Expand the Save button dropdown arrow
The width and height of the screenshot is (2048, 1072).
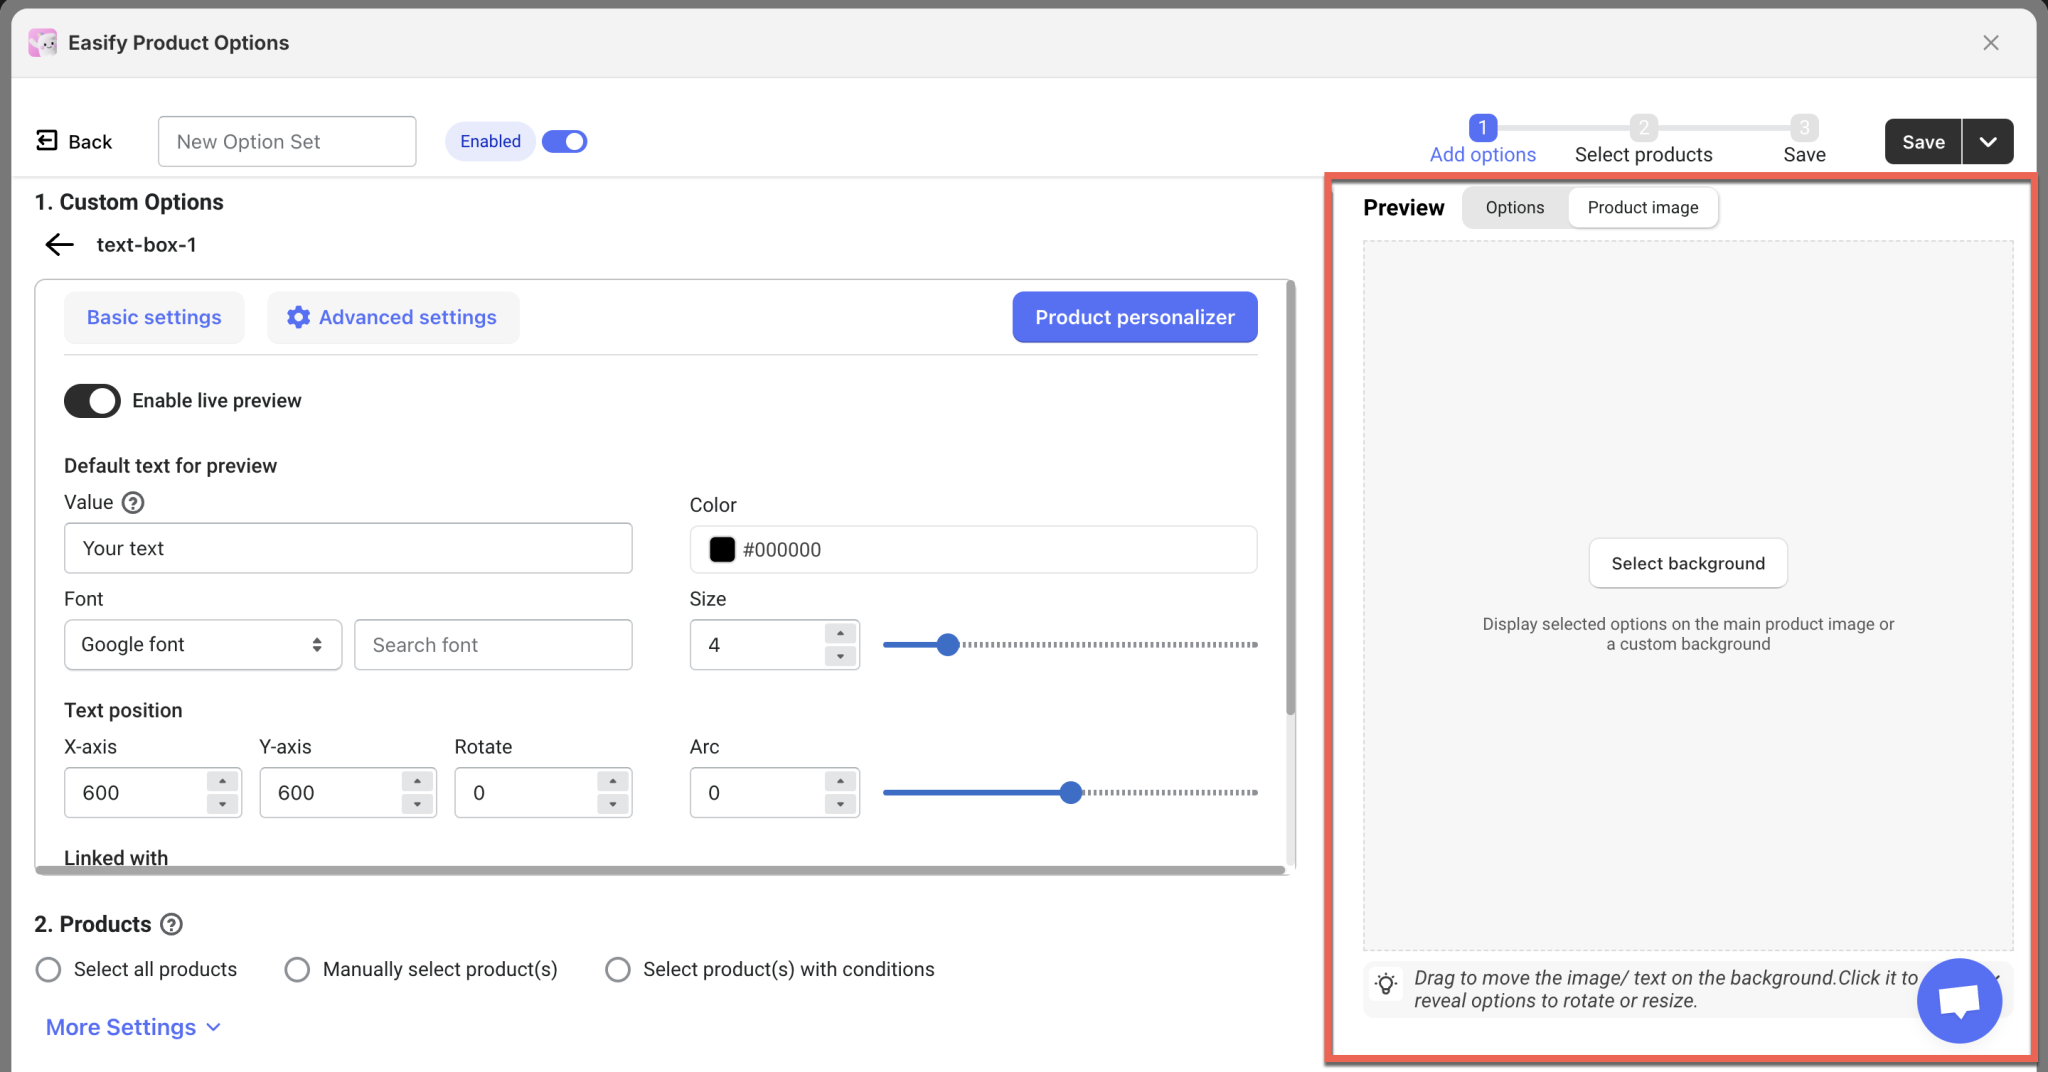(1988, 142)
